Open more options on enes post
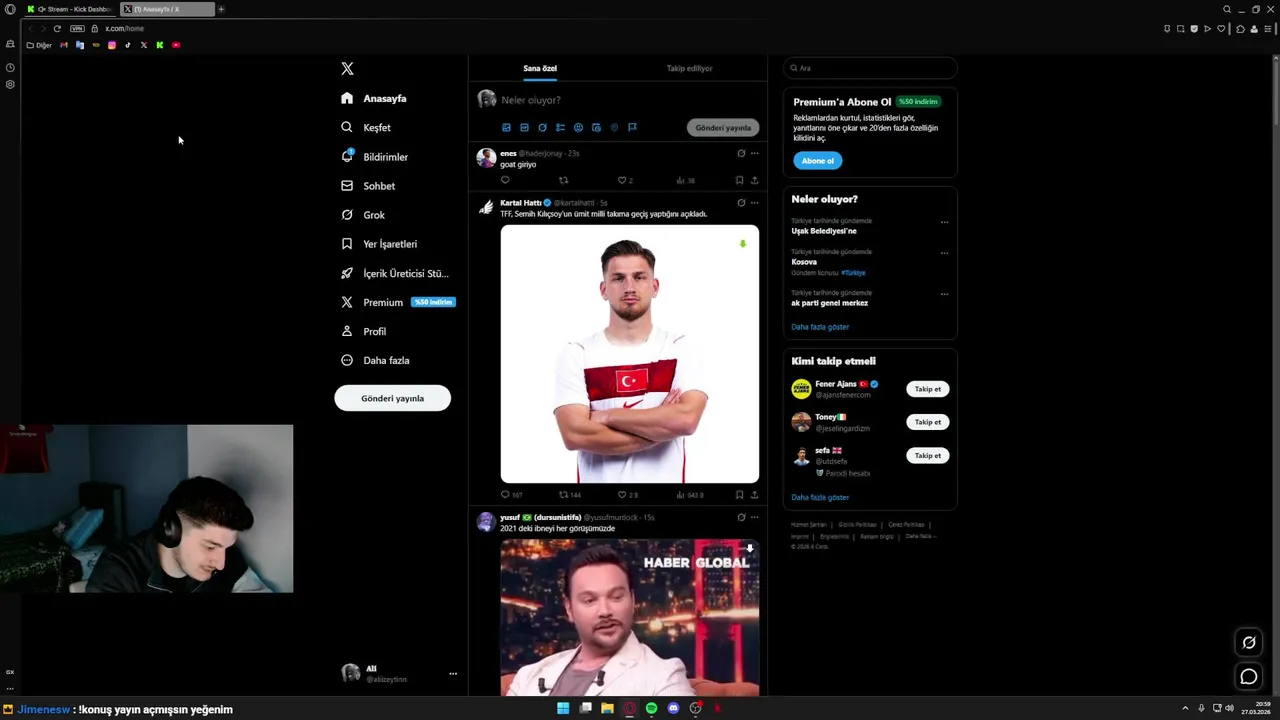This screenshot has height=720, width=1280. coord(754,153)
